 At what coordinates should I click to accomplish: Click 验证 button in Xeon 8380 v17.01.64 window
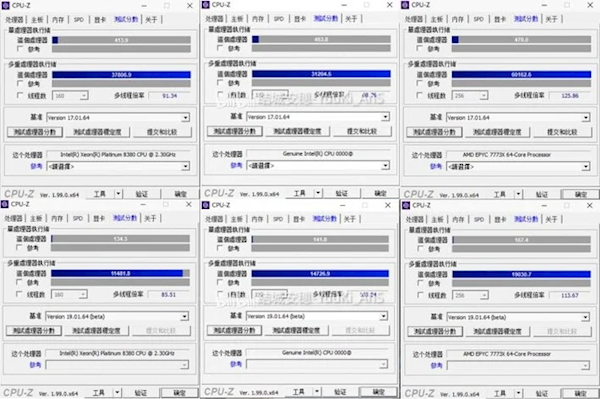pos(142,194)
